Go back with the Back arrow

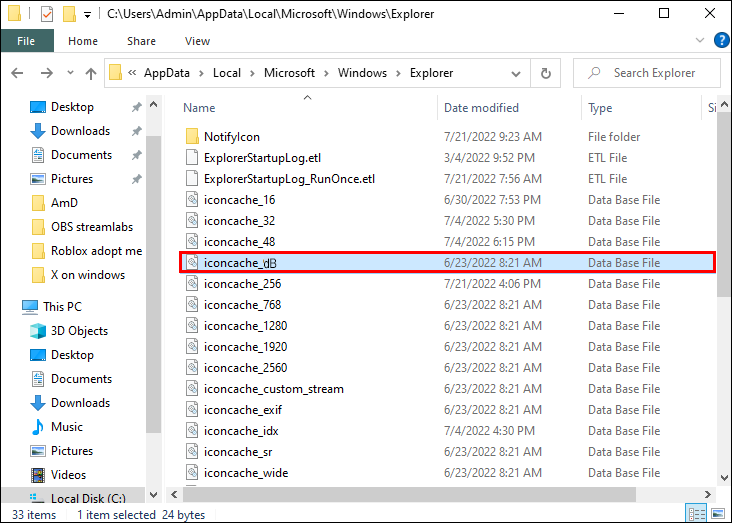click(x=17, y=73)
